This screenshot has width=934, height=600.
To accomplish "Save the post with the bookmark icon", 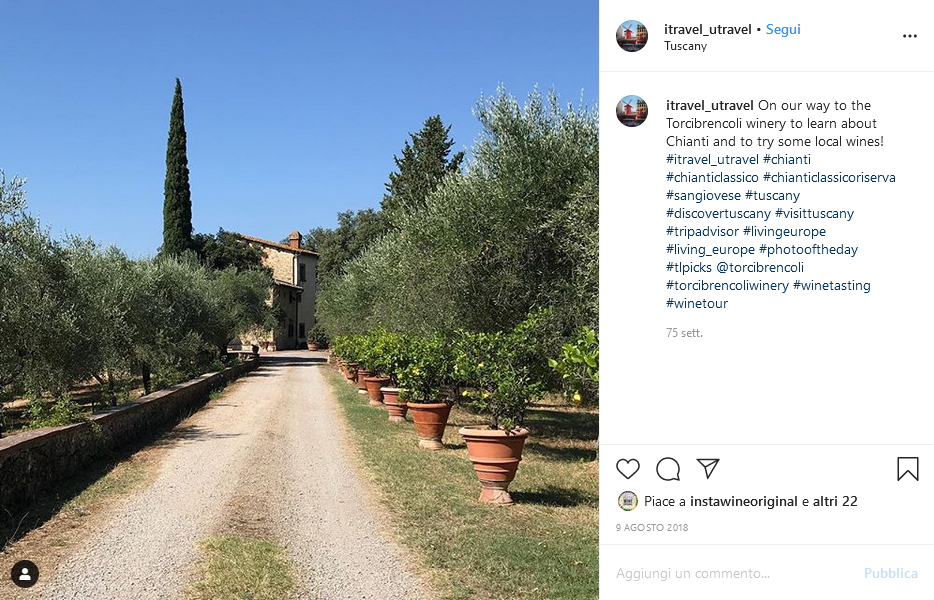I will coord(908,469).
